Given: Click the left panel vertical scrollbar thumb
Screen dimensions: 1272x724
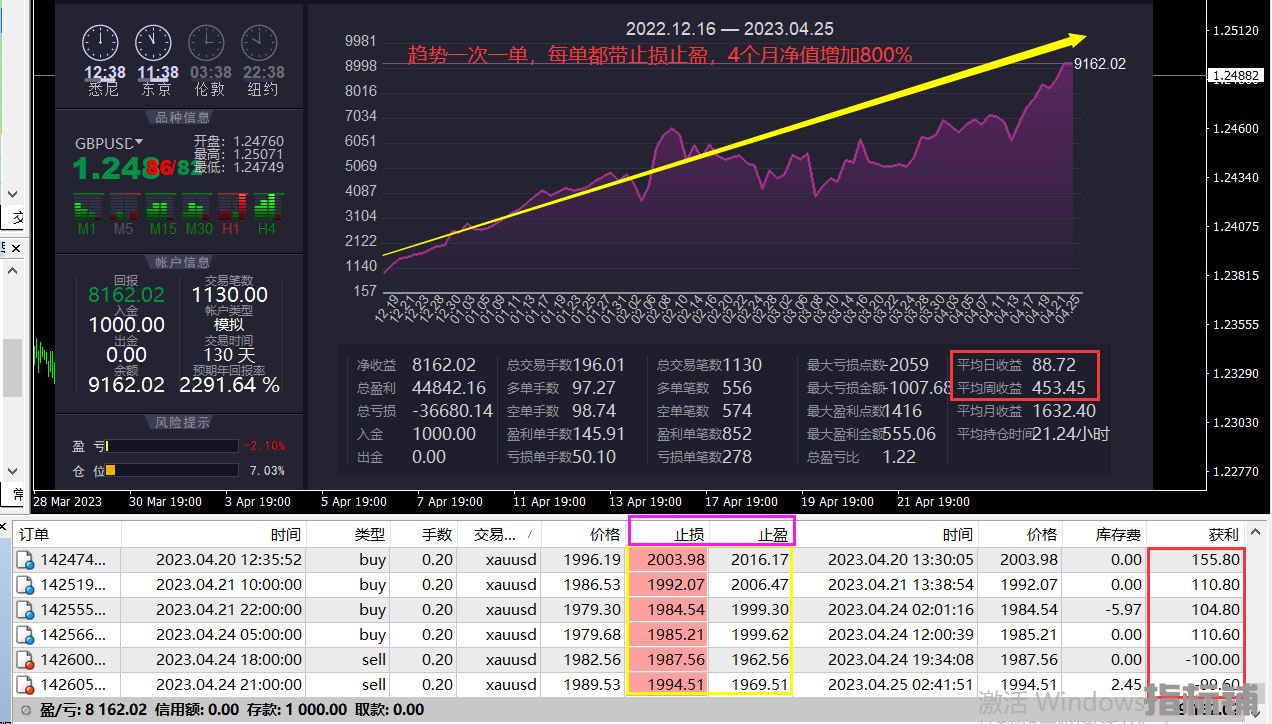Looking at the screenshot, I should pos(11,369).
